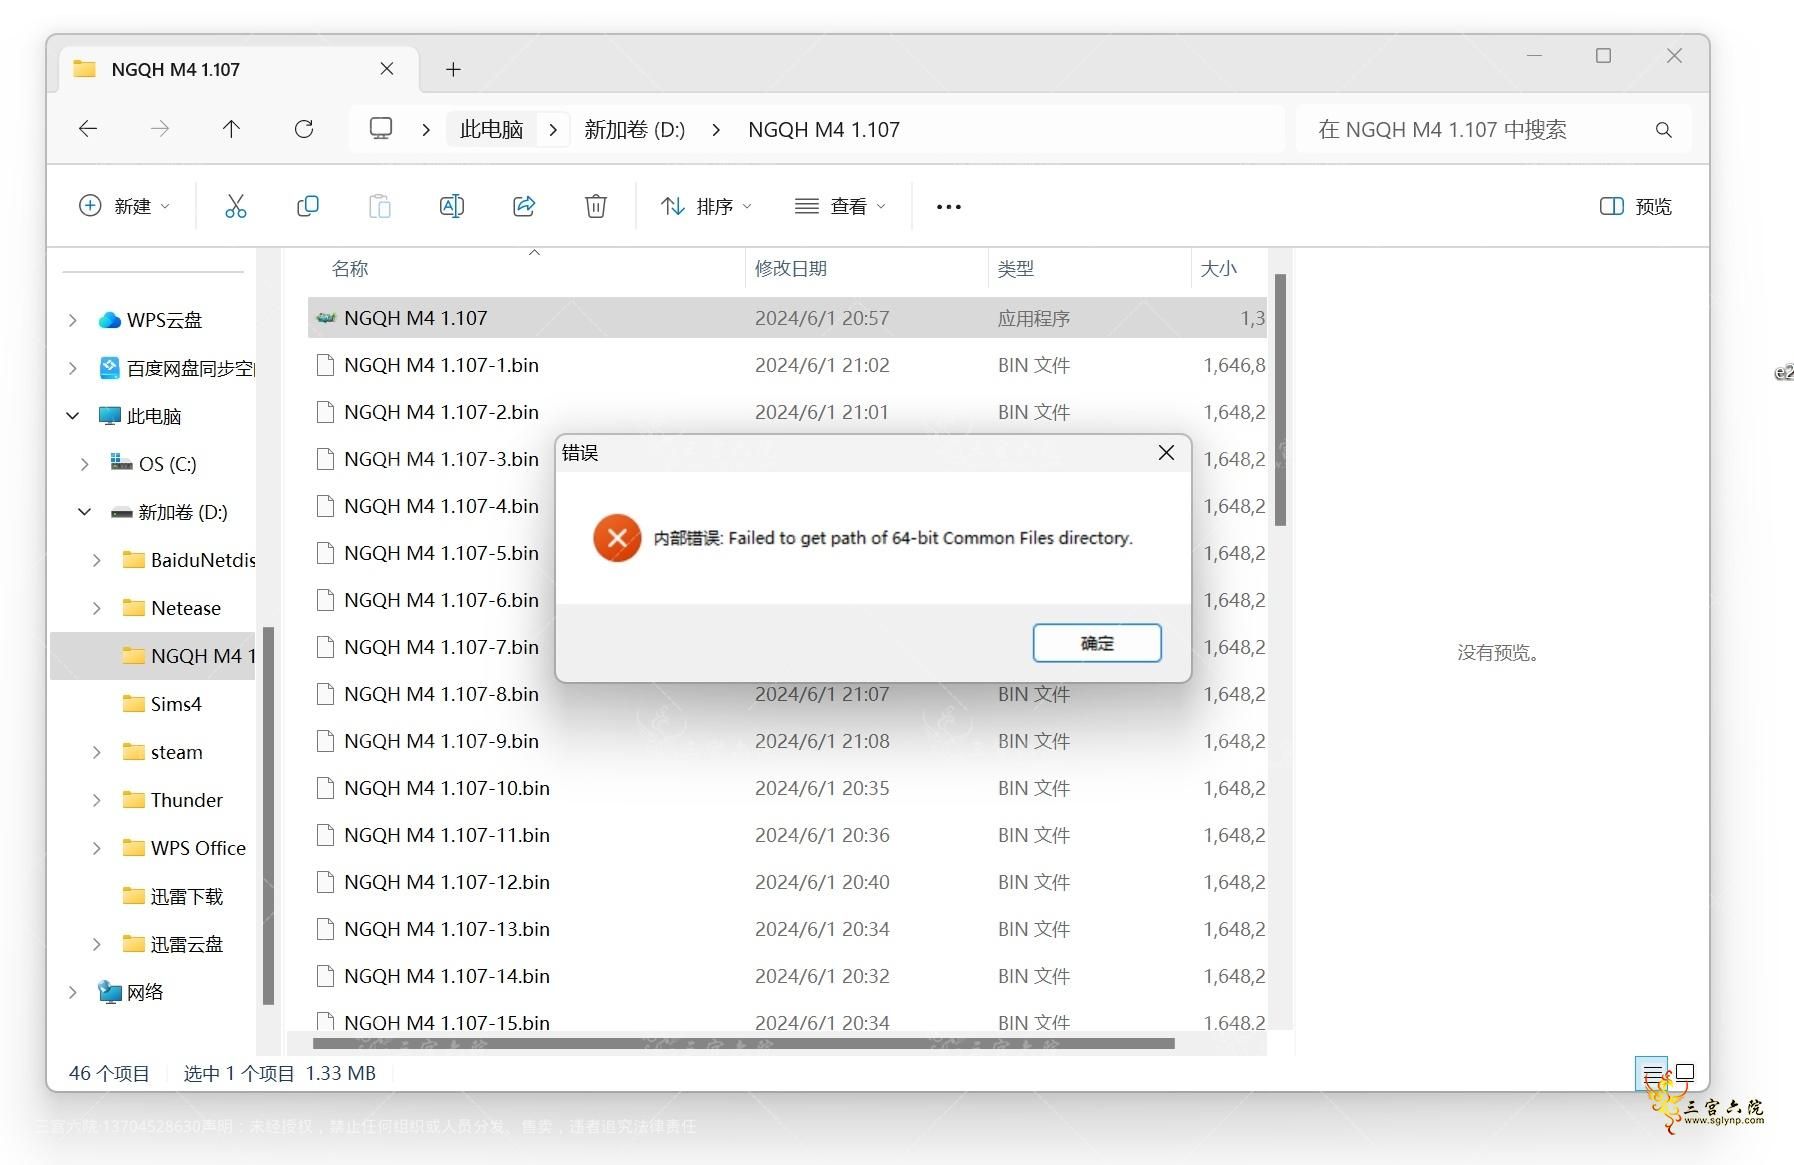Viewport: 1794px width, 1165px height.
Task: Go forward with the right arrow
Action: click(x=160, y=129)
